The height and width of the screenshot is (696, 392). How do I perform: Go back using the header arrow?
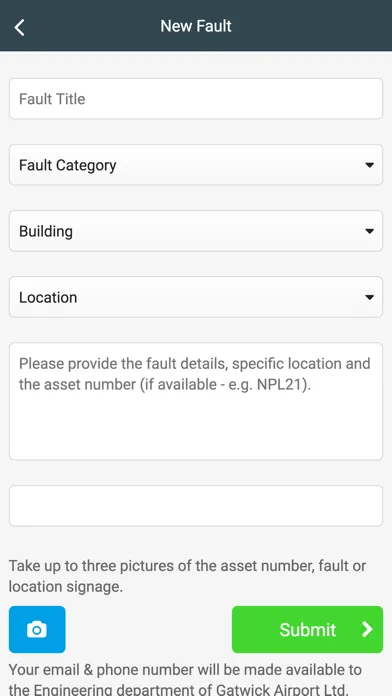[19, 27]
